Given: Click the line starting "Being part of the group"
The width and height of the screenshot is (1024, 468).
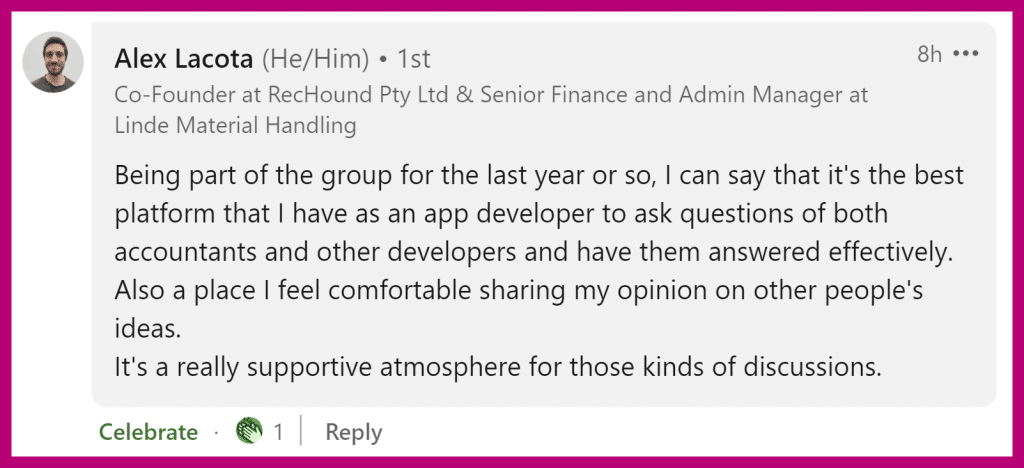Looking at the screenshot, I should [x=539, y=178].
